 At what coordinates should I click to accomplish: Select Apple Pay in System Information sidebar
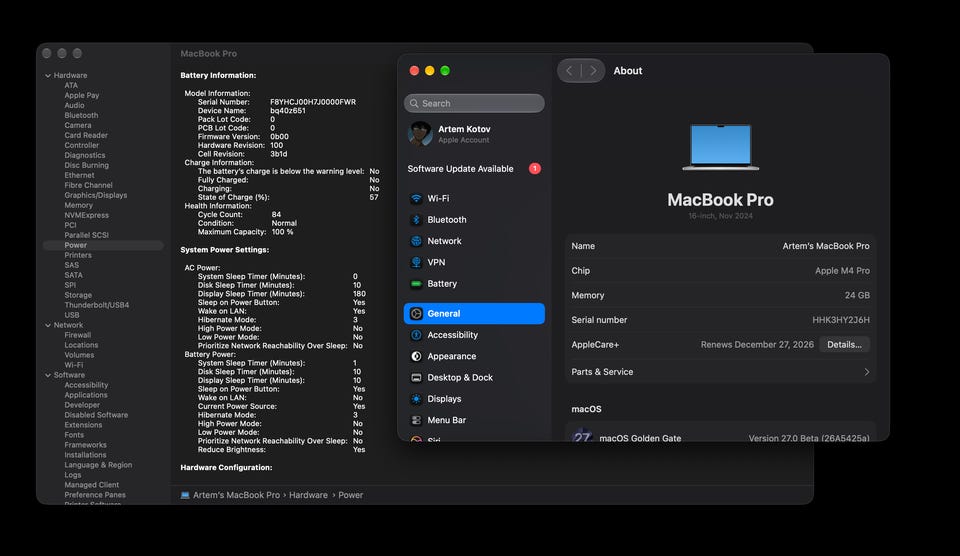pyautogui.click(x=81, y=96)
